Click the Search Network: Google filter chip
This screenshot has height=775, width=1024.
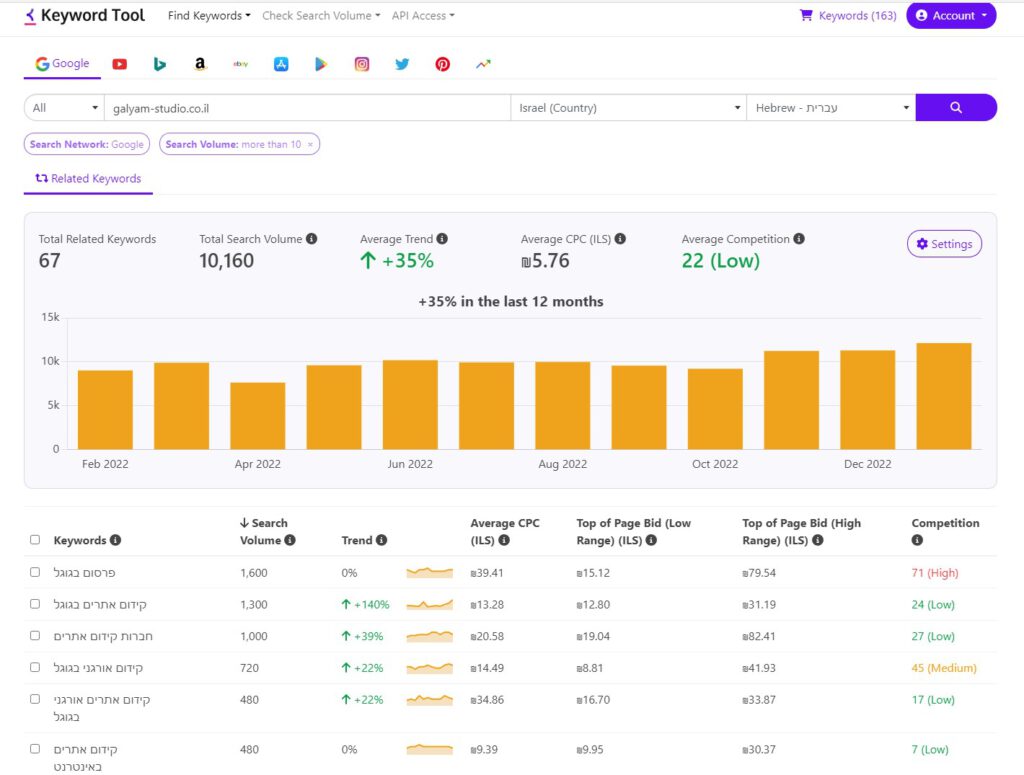pyautogui.click(x=87, y=144)
